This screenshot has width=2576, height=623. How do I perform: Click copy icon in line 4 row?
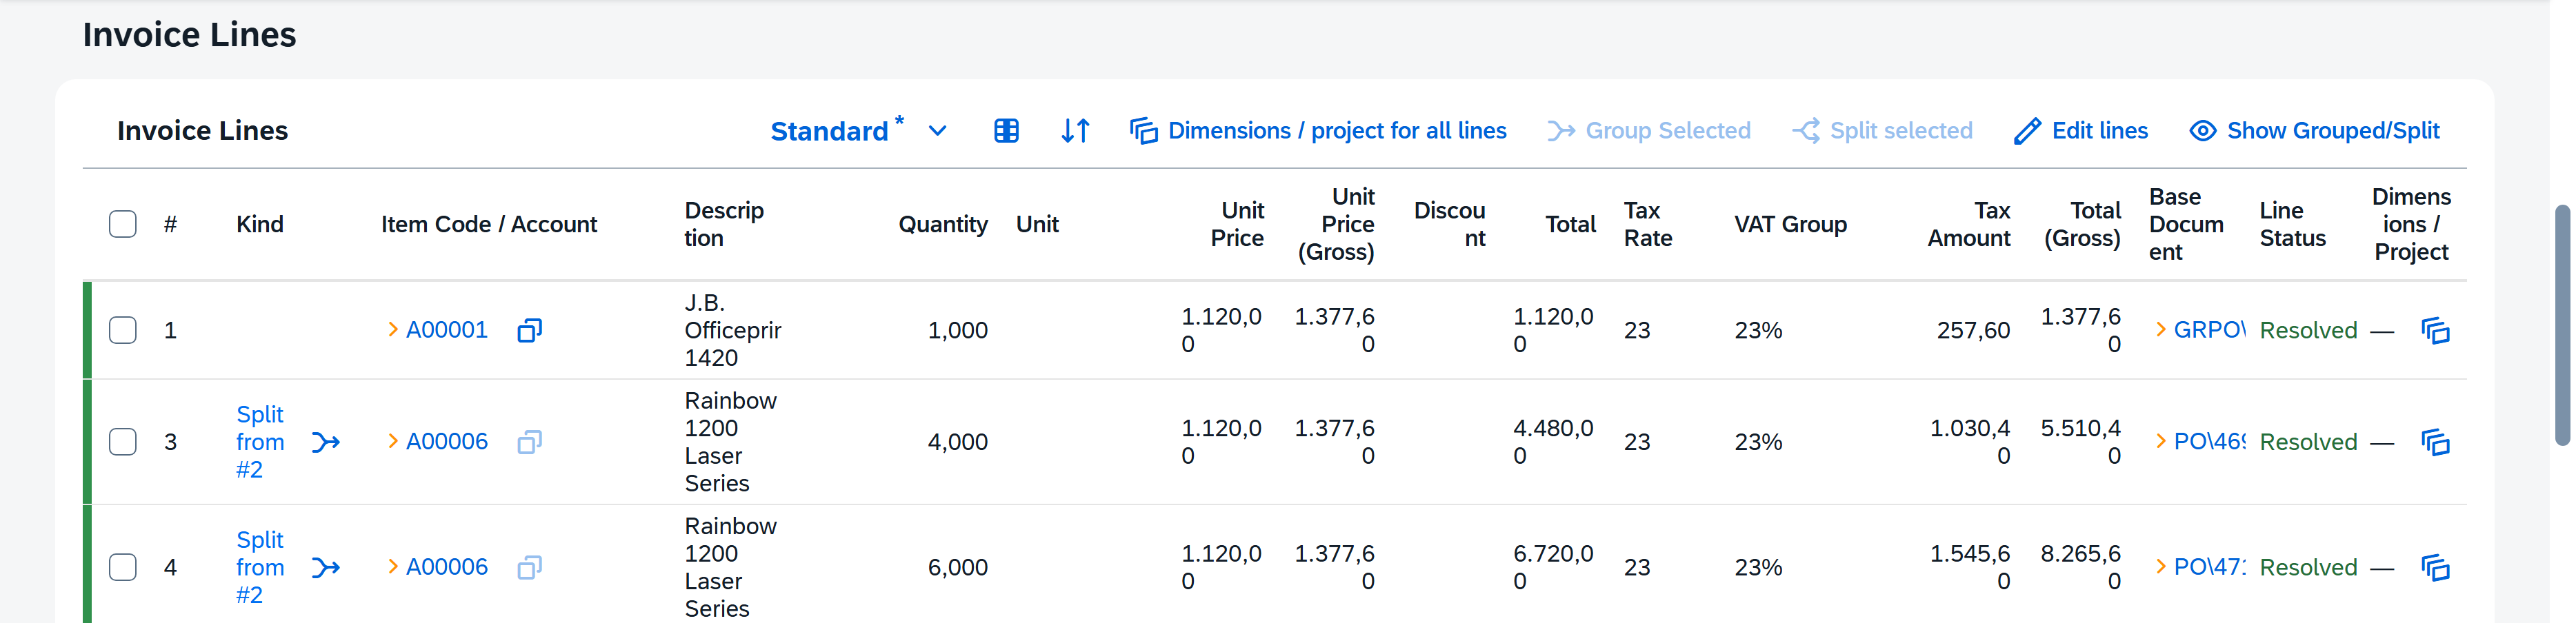(530, 567)
